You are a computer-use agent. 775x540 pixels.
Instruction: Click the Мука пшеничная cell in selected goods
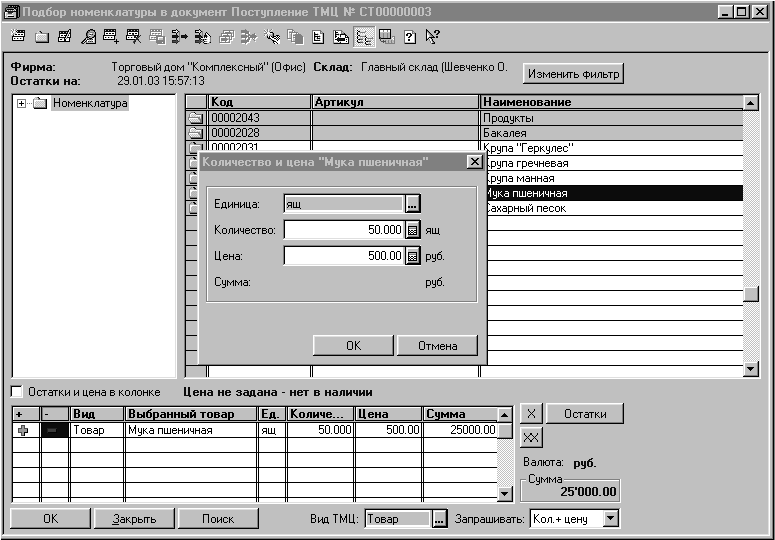click(191, 430)
